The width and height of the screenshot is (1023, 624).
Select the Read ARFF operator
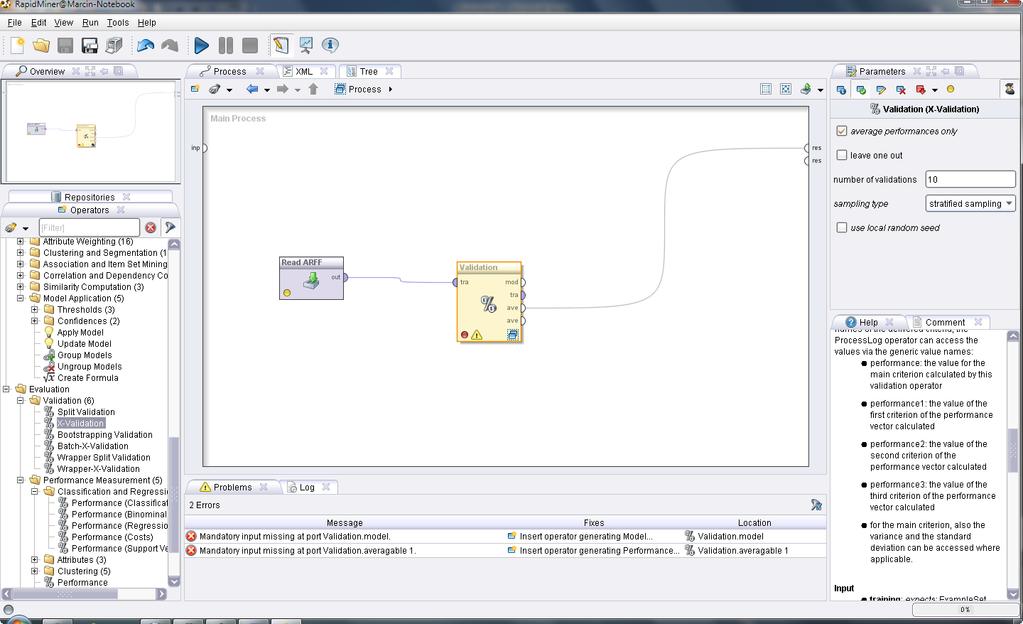pos(311,278)
